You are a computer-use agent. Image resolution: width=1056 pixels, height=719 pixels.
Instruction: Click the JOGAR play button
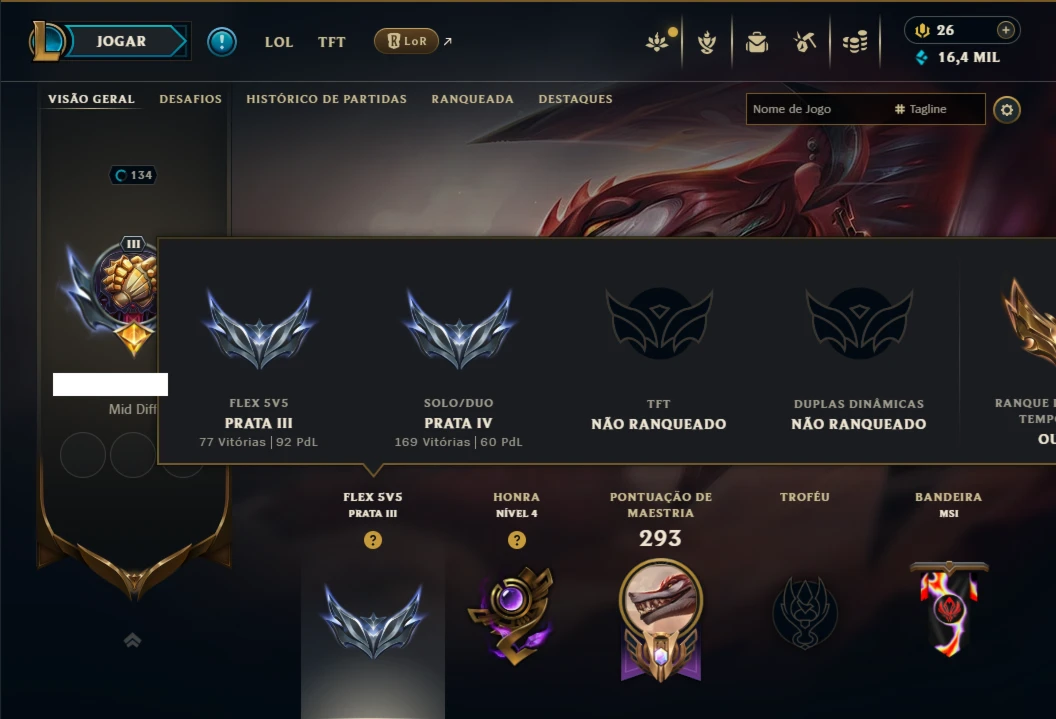click(121, 41)
